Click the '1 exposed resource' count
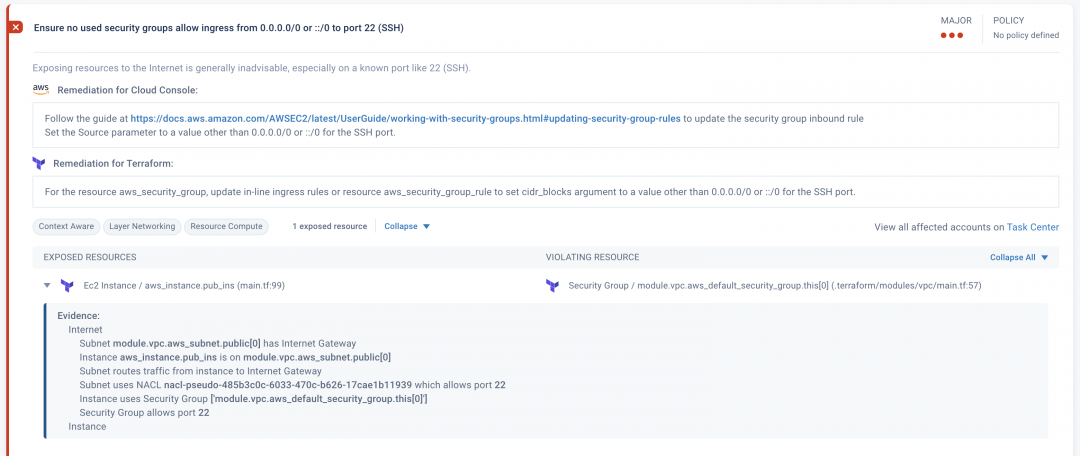Viewport: 1080px width, 456px height. [329, 226]
